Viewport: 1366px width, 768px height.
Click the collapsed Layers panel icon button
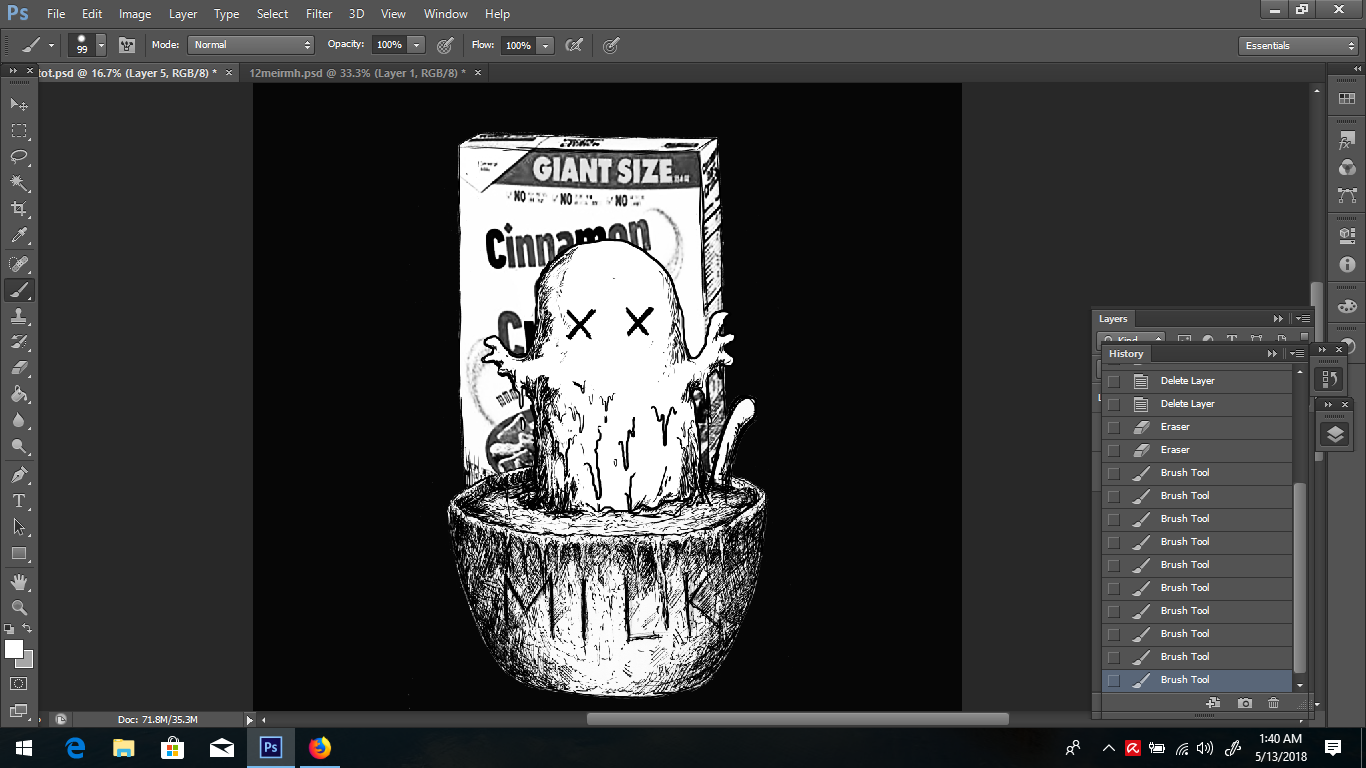click(1335, 434)
